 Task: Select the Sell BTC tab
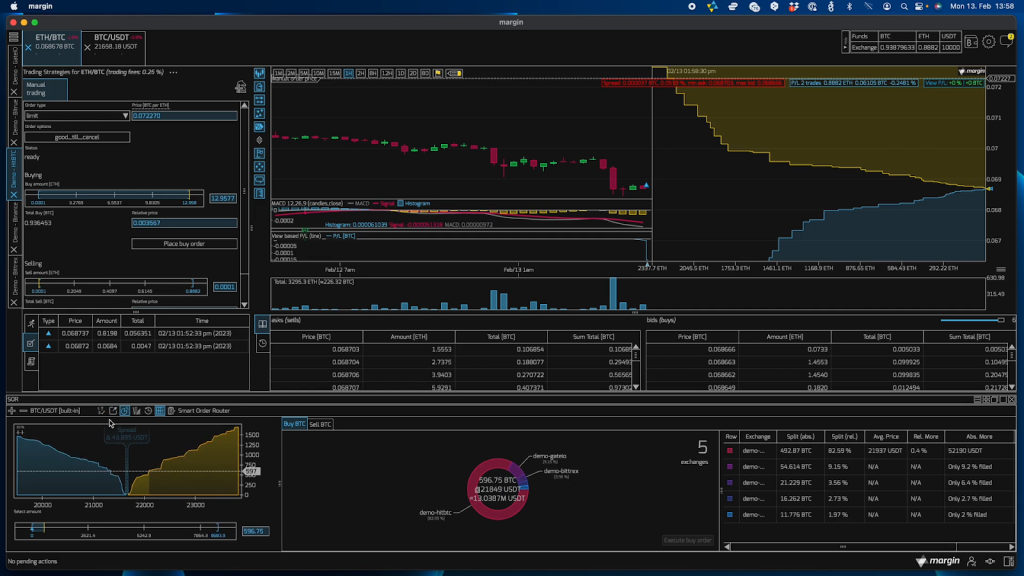(x=320, y=424)
